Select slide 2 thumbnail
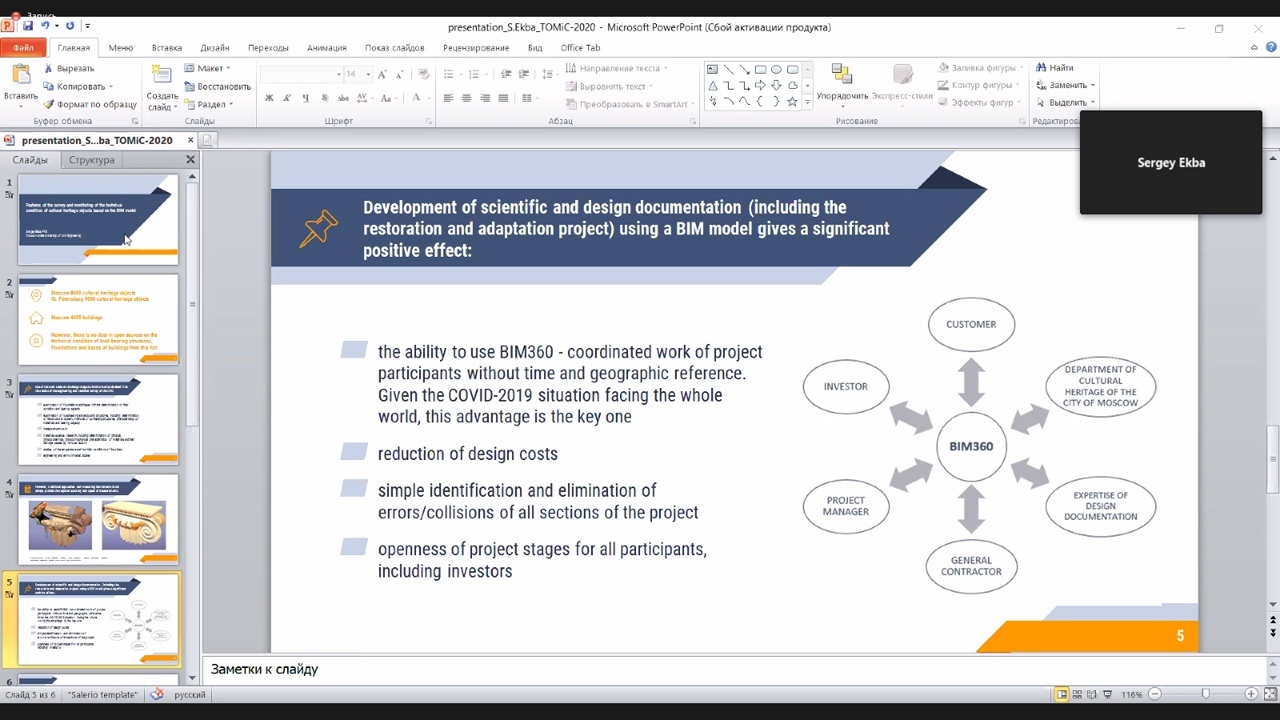 click(x=98, y=320)
